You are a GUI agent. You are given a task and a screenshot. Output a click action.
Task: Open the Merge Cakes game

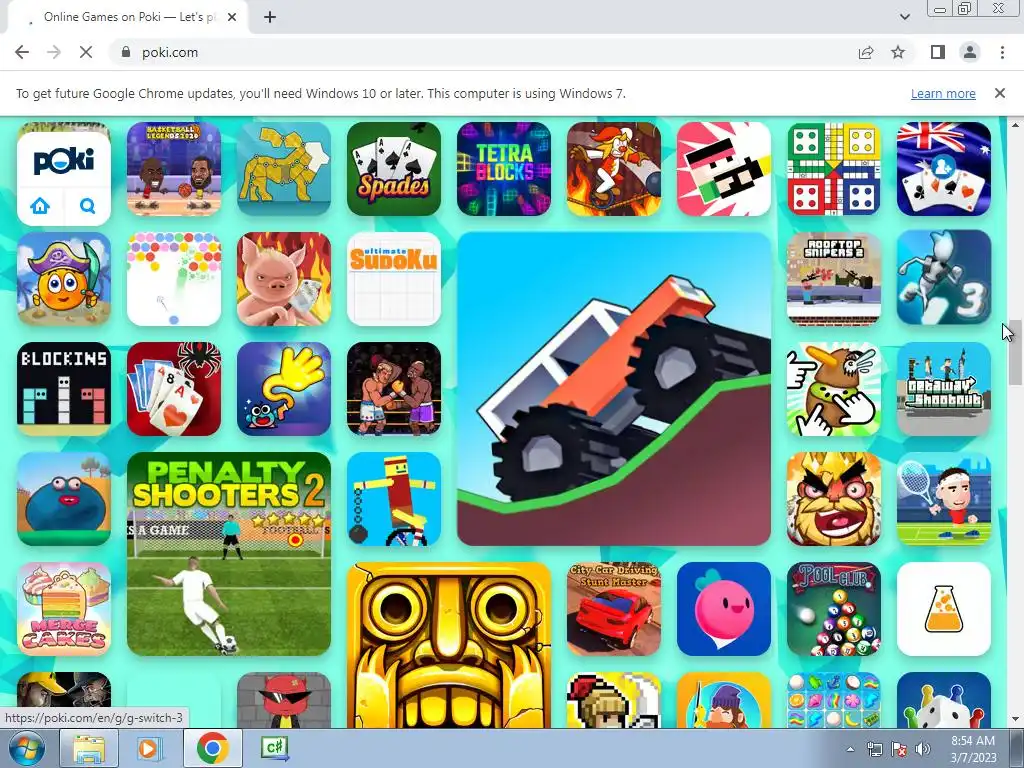pyautogui.click(x=64, y=609)
